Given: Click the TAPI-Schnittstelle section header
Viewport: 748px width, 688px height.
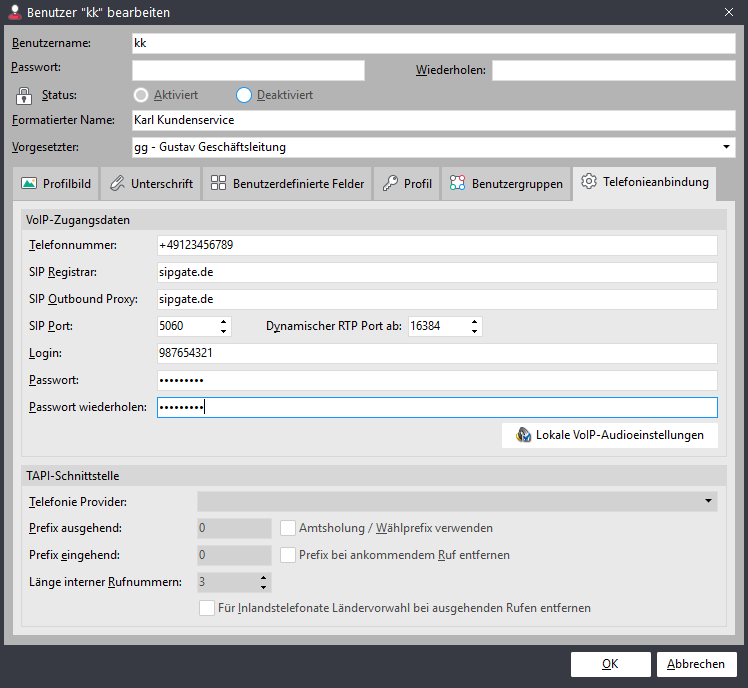Looking at the screenshot, I should pyautogui.click(x=374, y=476).
